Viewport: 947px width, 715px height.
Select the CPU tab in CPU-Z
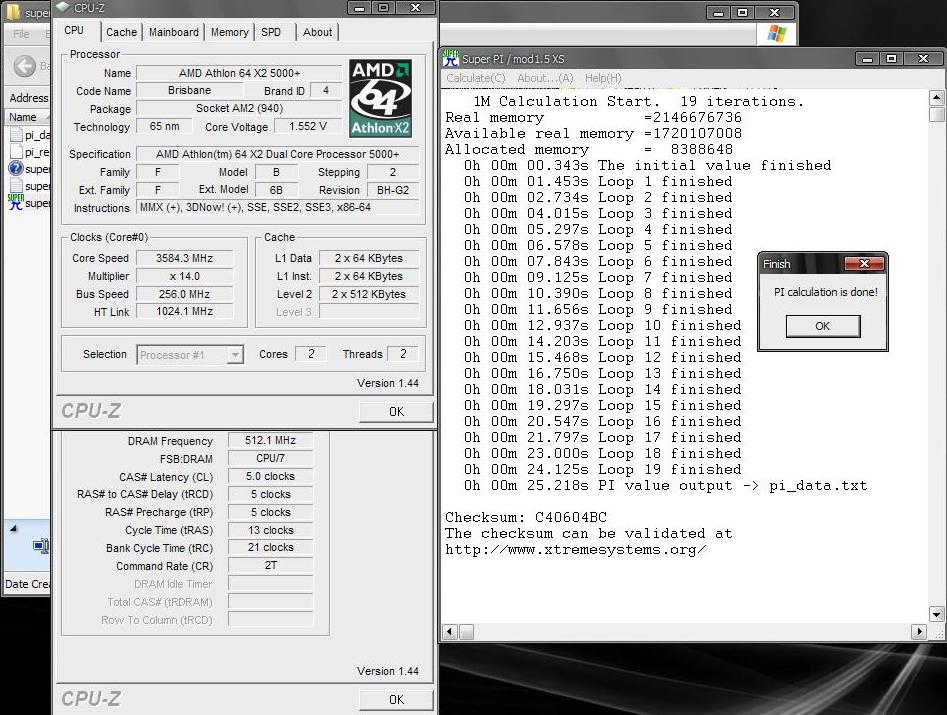click(x=74, y=30)
